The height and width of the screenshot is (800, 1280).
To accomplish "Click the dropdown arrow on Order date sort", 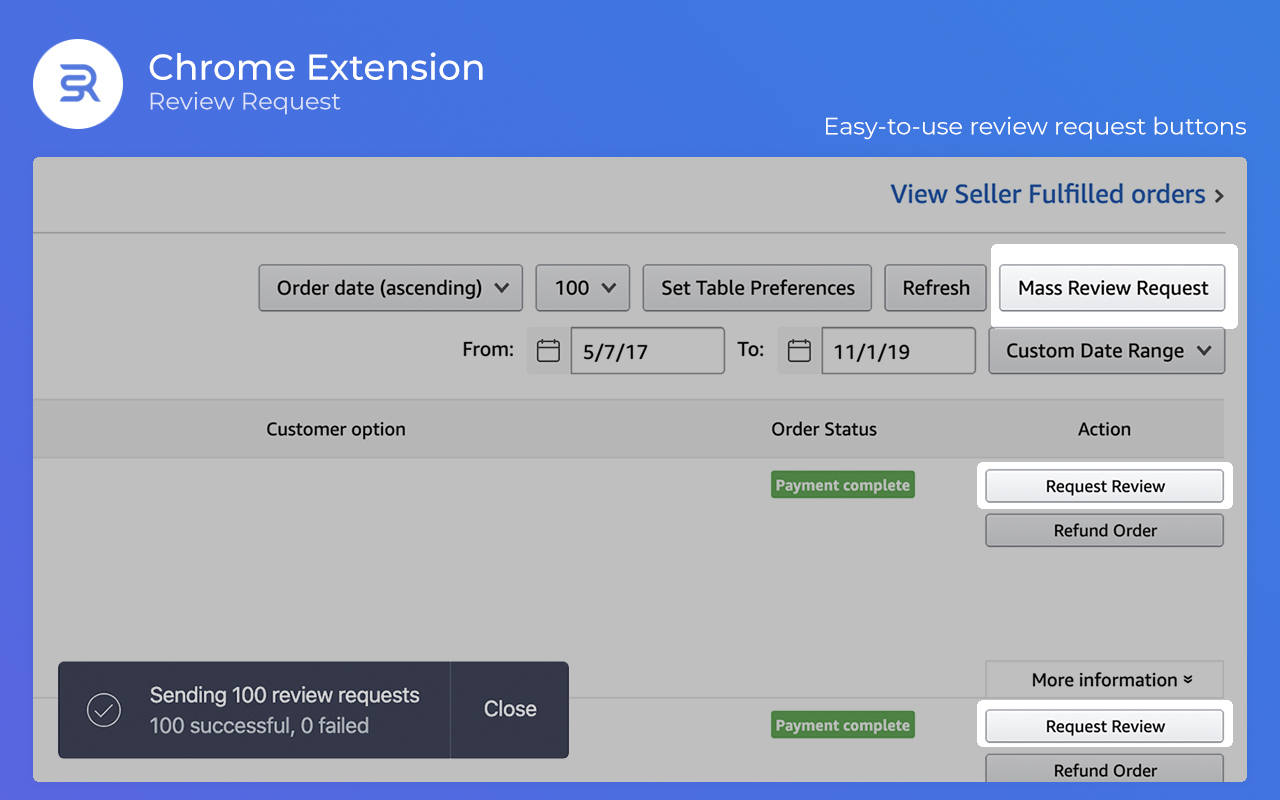I will 503,288.
